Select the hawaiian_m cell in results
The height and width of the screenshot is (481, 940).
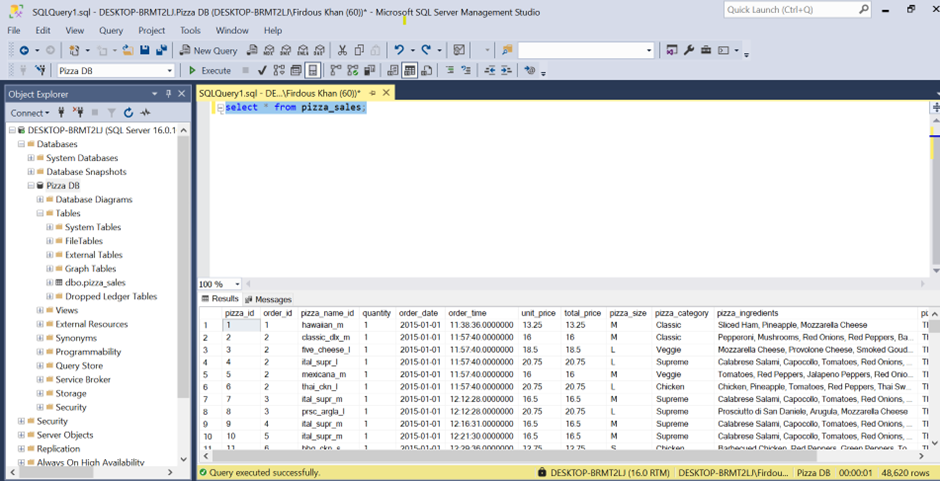328,325
